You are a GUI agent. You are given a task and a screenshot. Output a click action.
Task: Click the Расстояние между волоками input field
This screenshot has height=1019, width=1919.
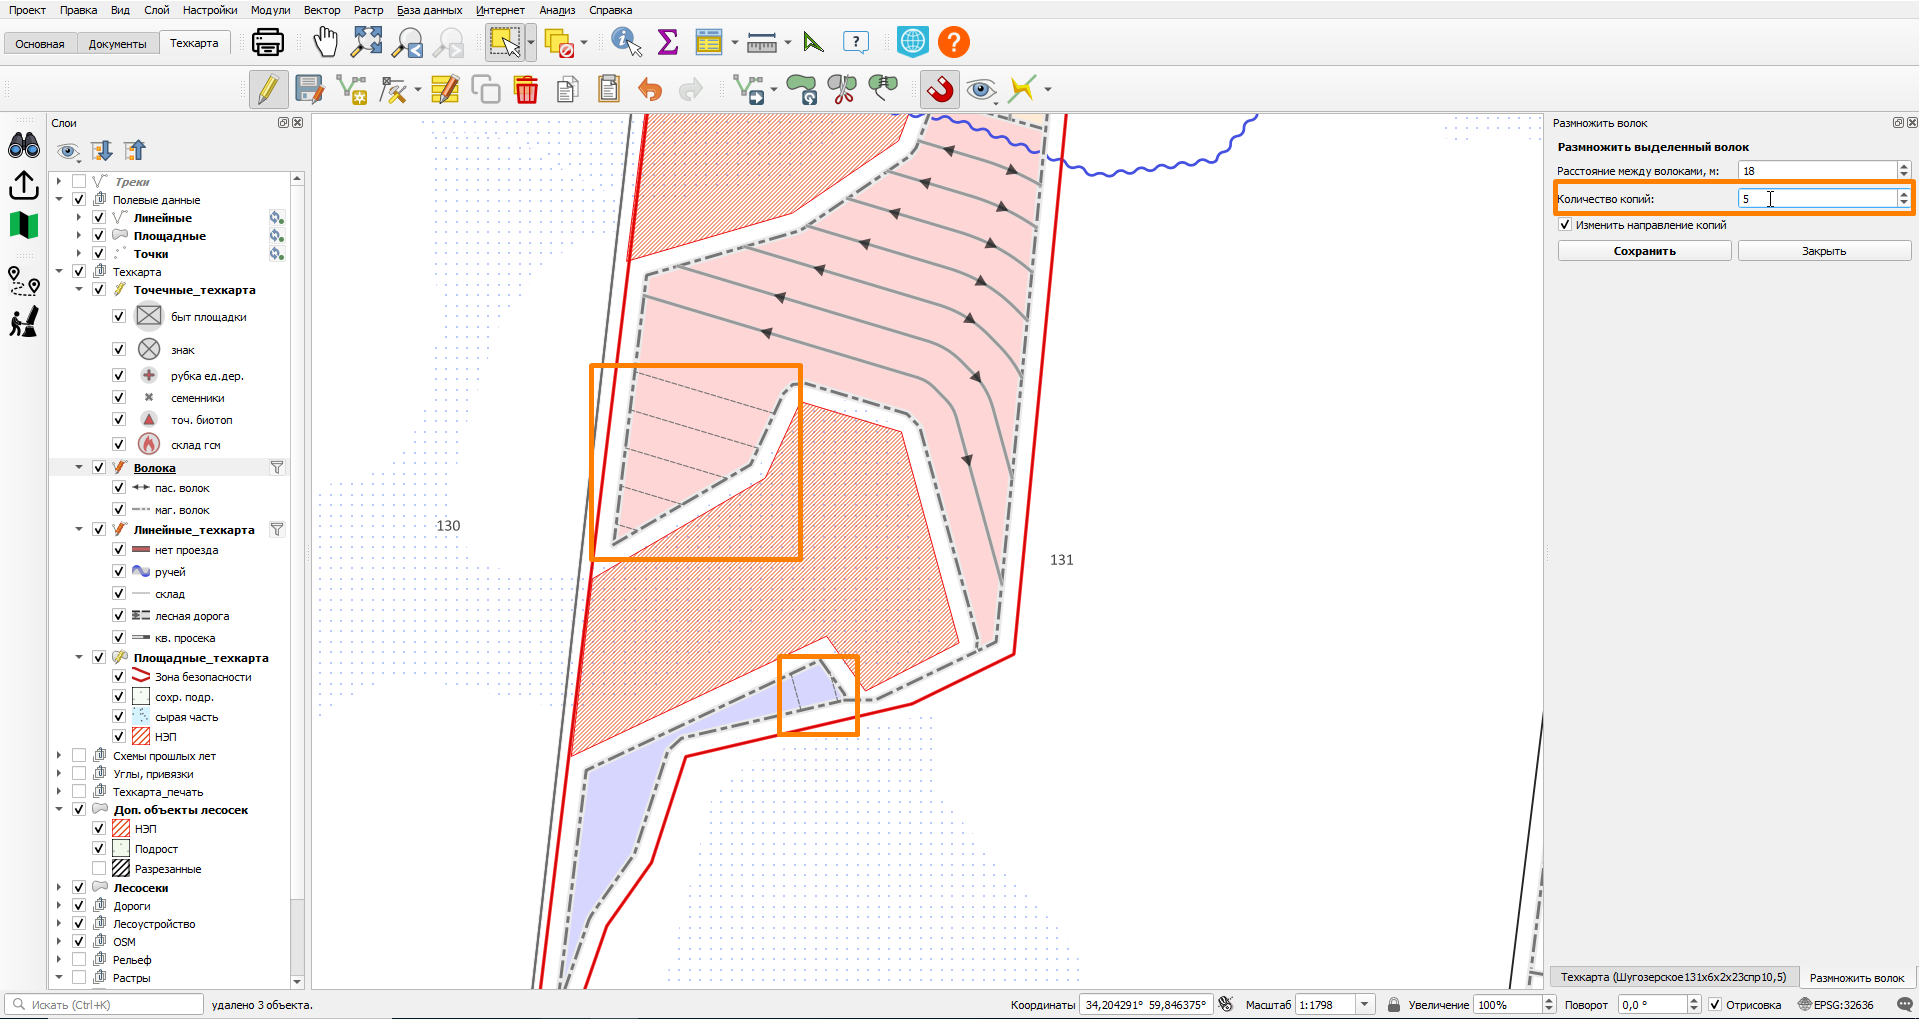[1817, 171]
